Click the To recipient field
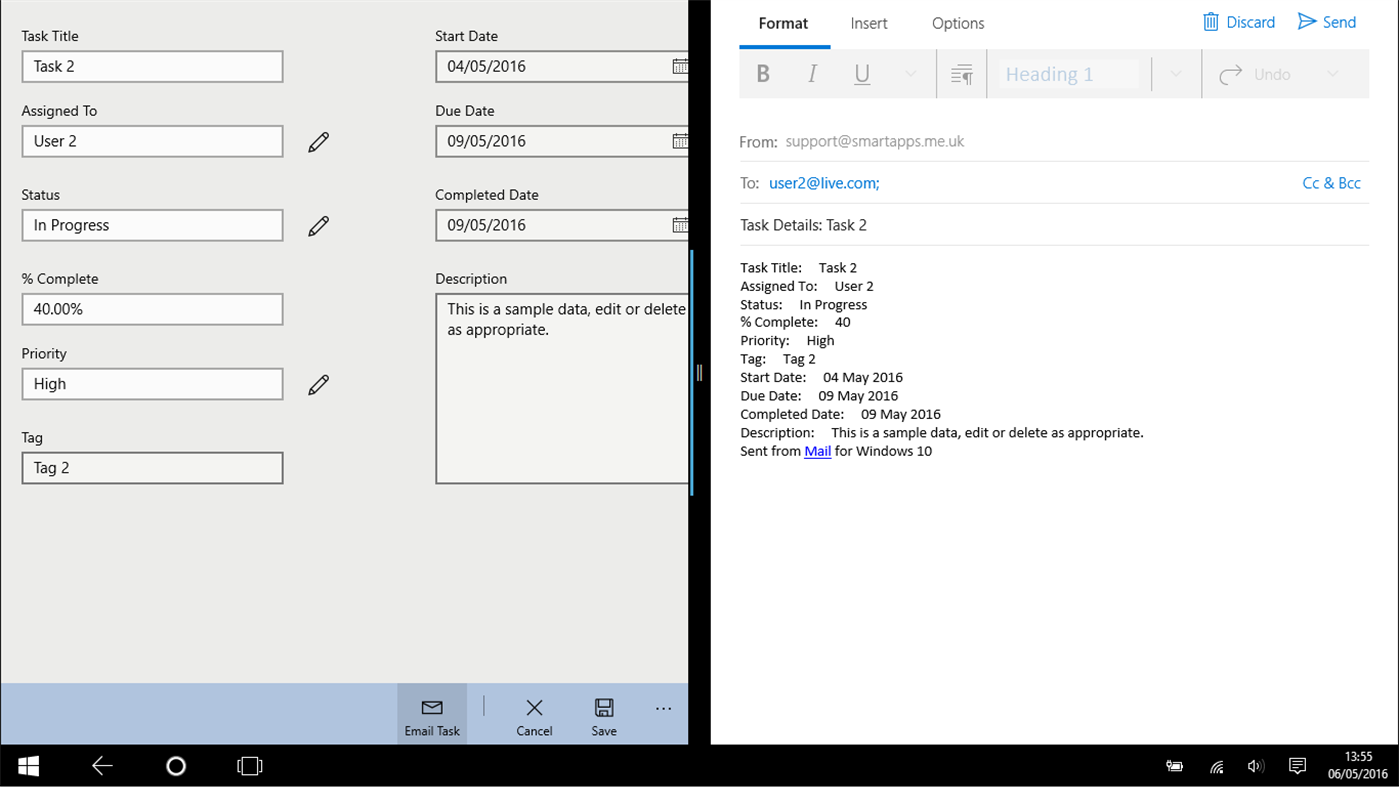The image size is (1399, 787). click(x=823, y=183)
